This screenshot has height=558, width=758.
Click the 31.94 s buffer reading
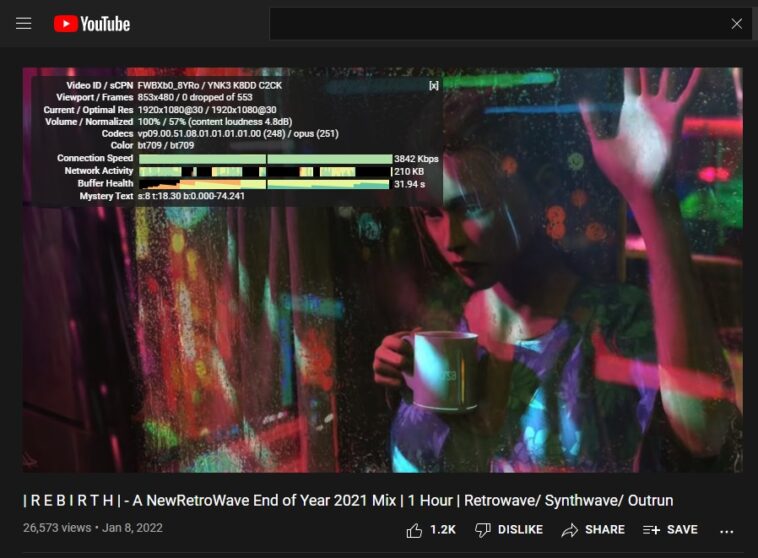409,184
